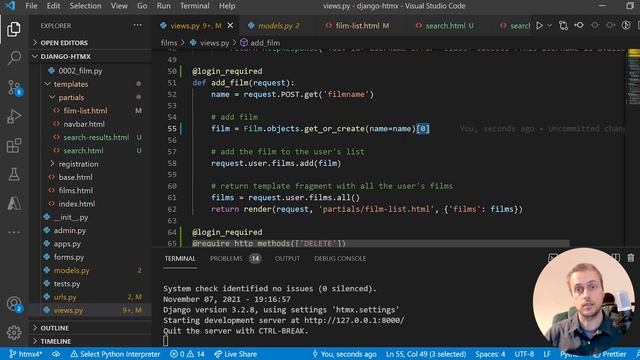Start Live Share session

[x=236, y=354]
